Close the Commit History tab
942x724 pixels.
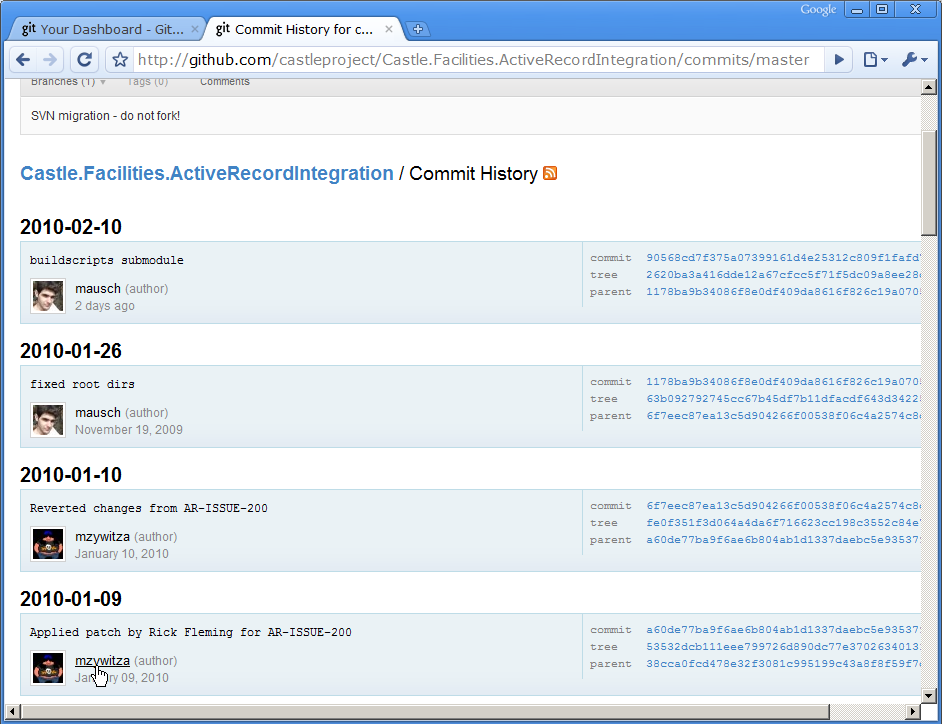[389, 29]
